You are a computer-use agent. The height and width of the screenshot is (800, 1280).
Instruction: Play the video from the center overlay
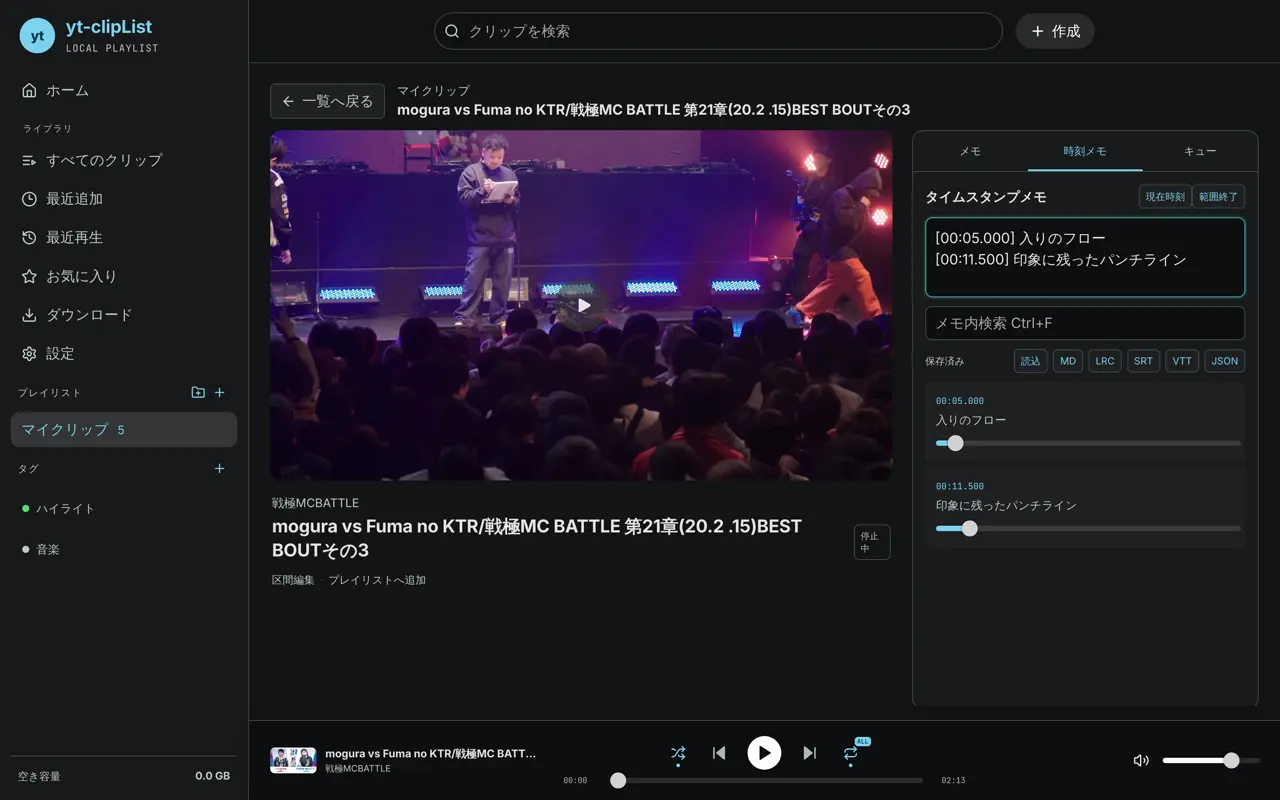[582, 305]
